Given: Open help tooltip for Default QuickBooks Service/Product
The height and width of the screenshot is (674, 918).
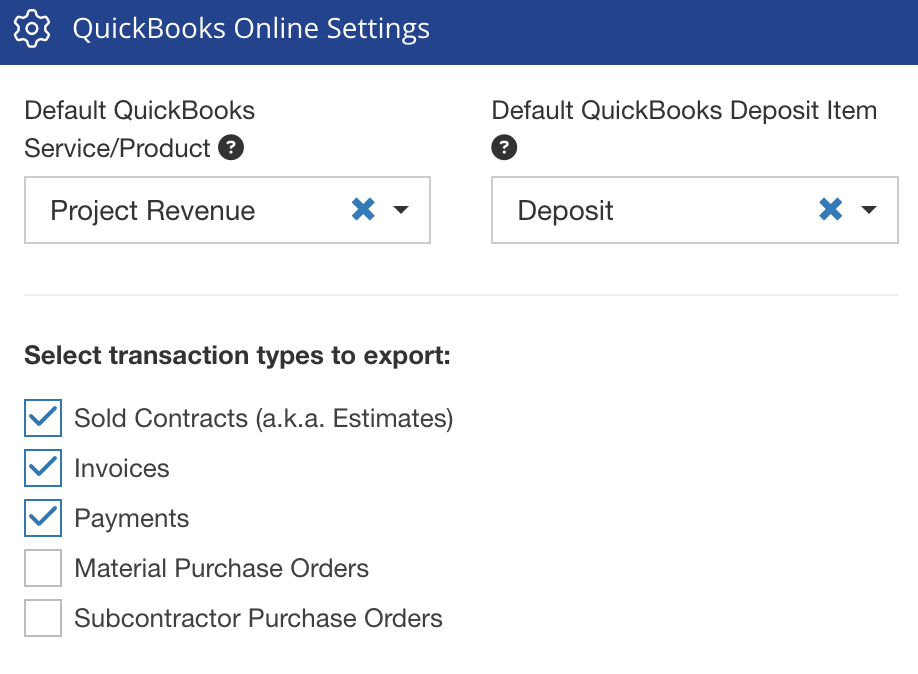Looking at the screenshot, I should (x=231, y=147).
